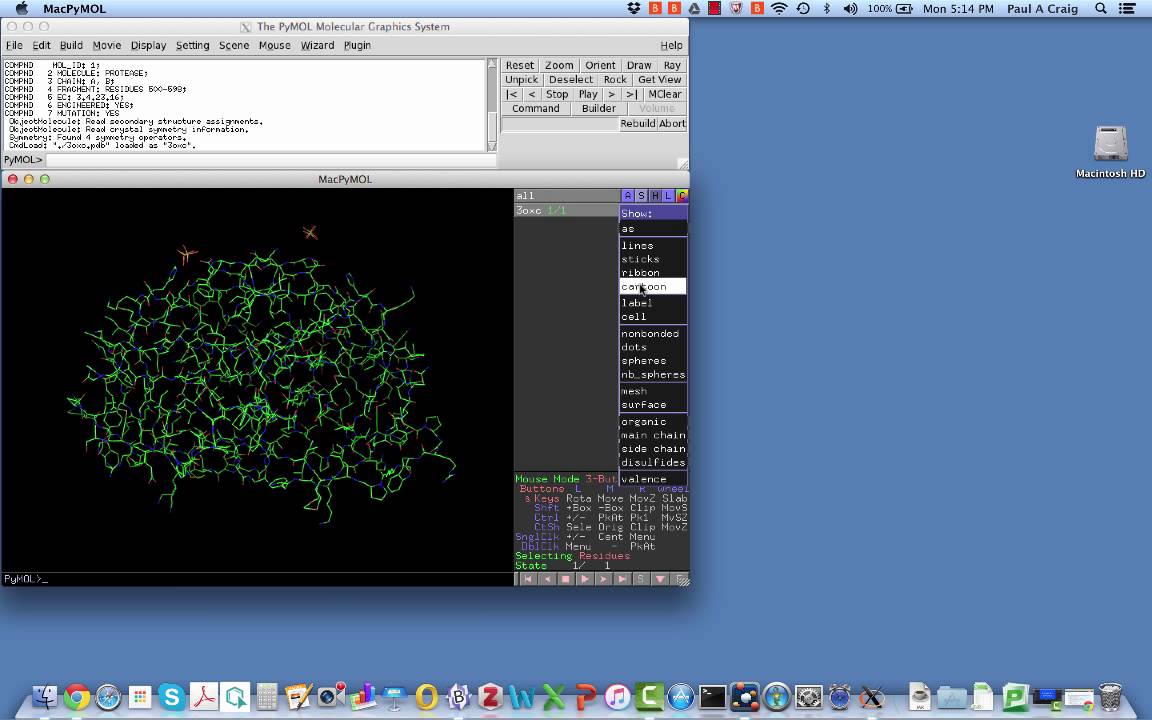Screen dimensions: 1152x720
Task: Open the Display menu
Action: 148,46
